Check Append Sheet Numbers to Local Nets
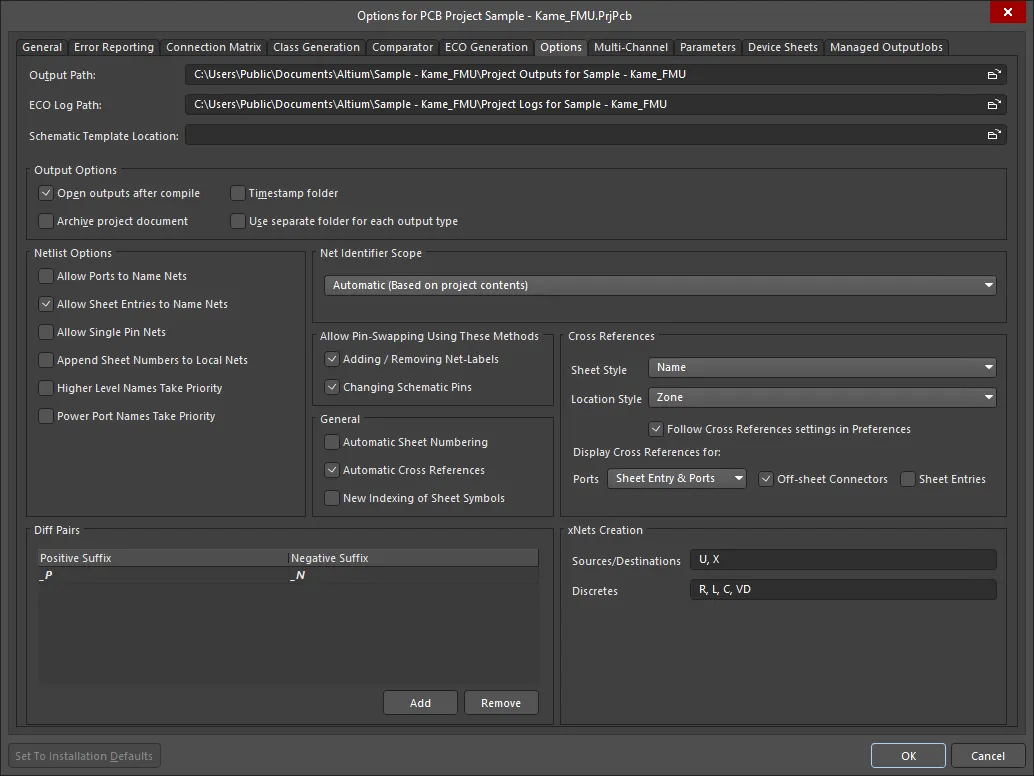 coord(46,360)
